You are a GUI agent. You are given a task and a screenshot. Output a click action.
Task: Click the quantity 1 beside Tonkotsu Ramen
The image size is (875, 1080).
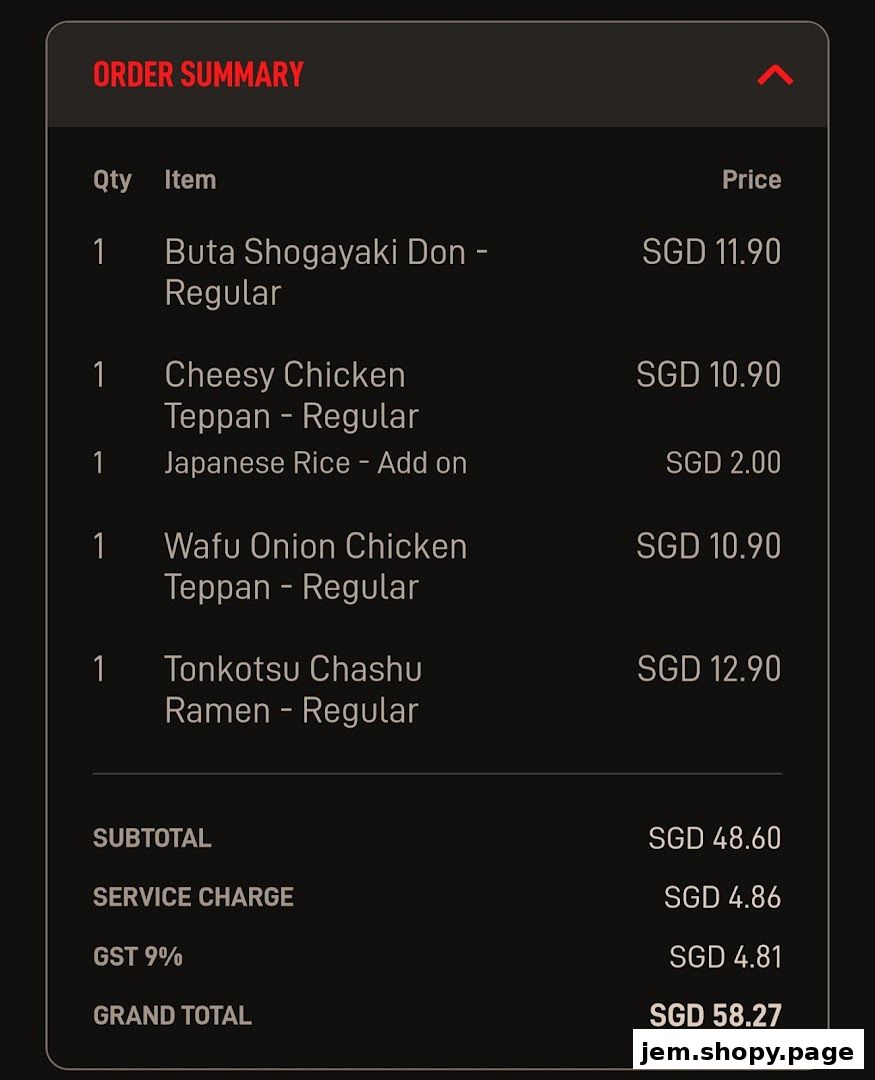tap(100, 668)
